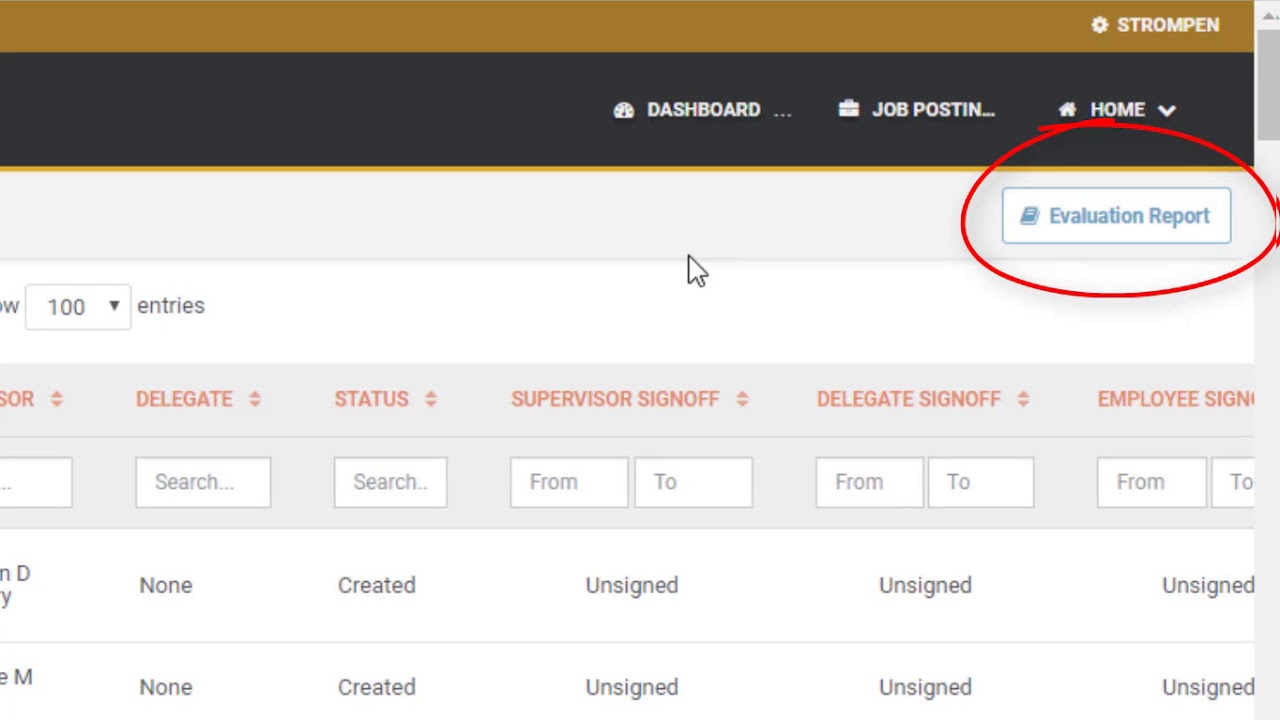Sort by DELEGATE SIGNOFF column header
The height and width of the screenshot is (720, 1280).
[908, 399]
